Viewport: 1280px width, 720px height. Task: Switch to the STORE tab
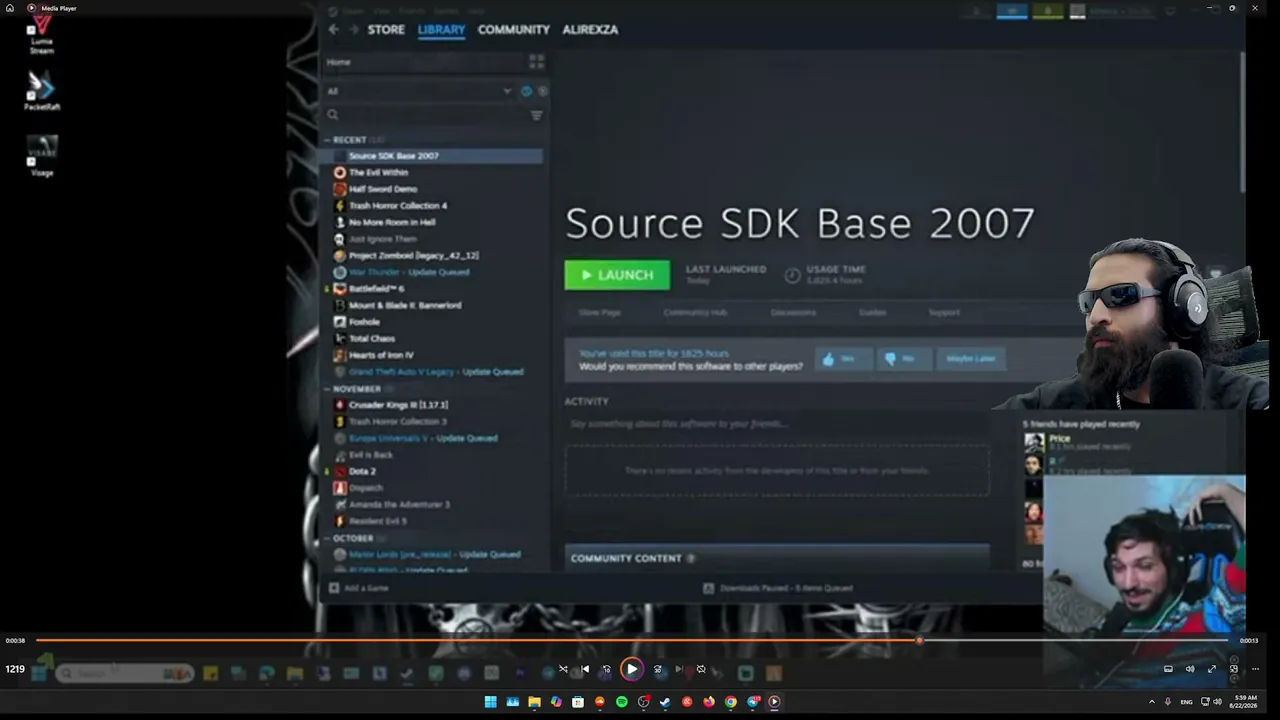pos(386,30)
